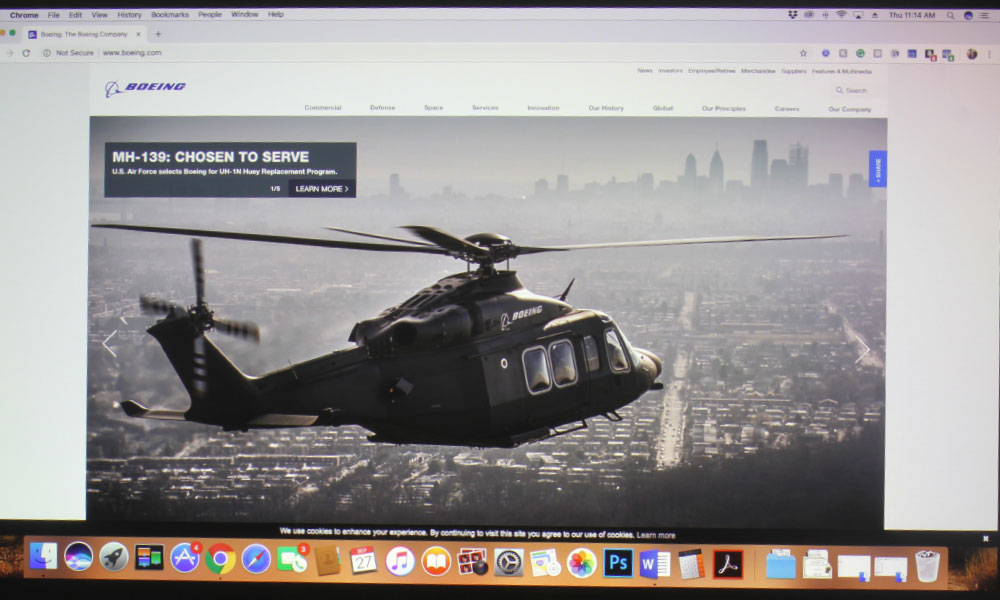The height and width of the screenshot is (600, 1000).
Task: Click the Learn More button on the banner
Action: (321, 189)
